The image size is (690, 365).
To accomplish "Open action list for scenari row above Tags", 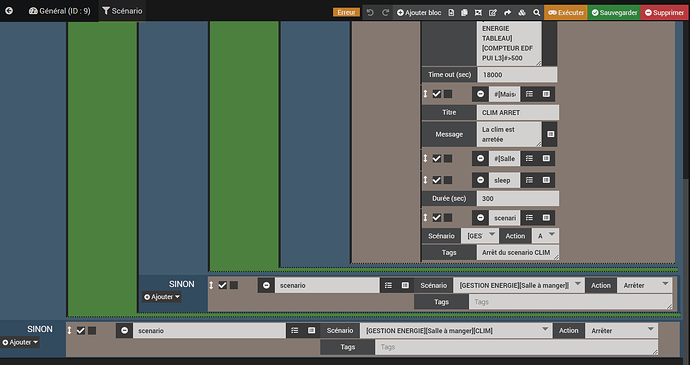I will (529, 218).
